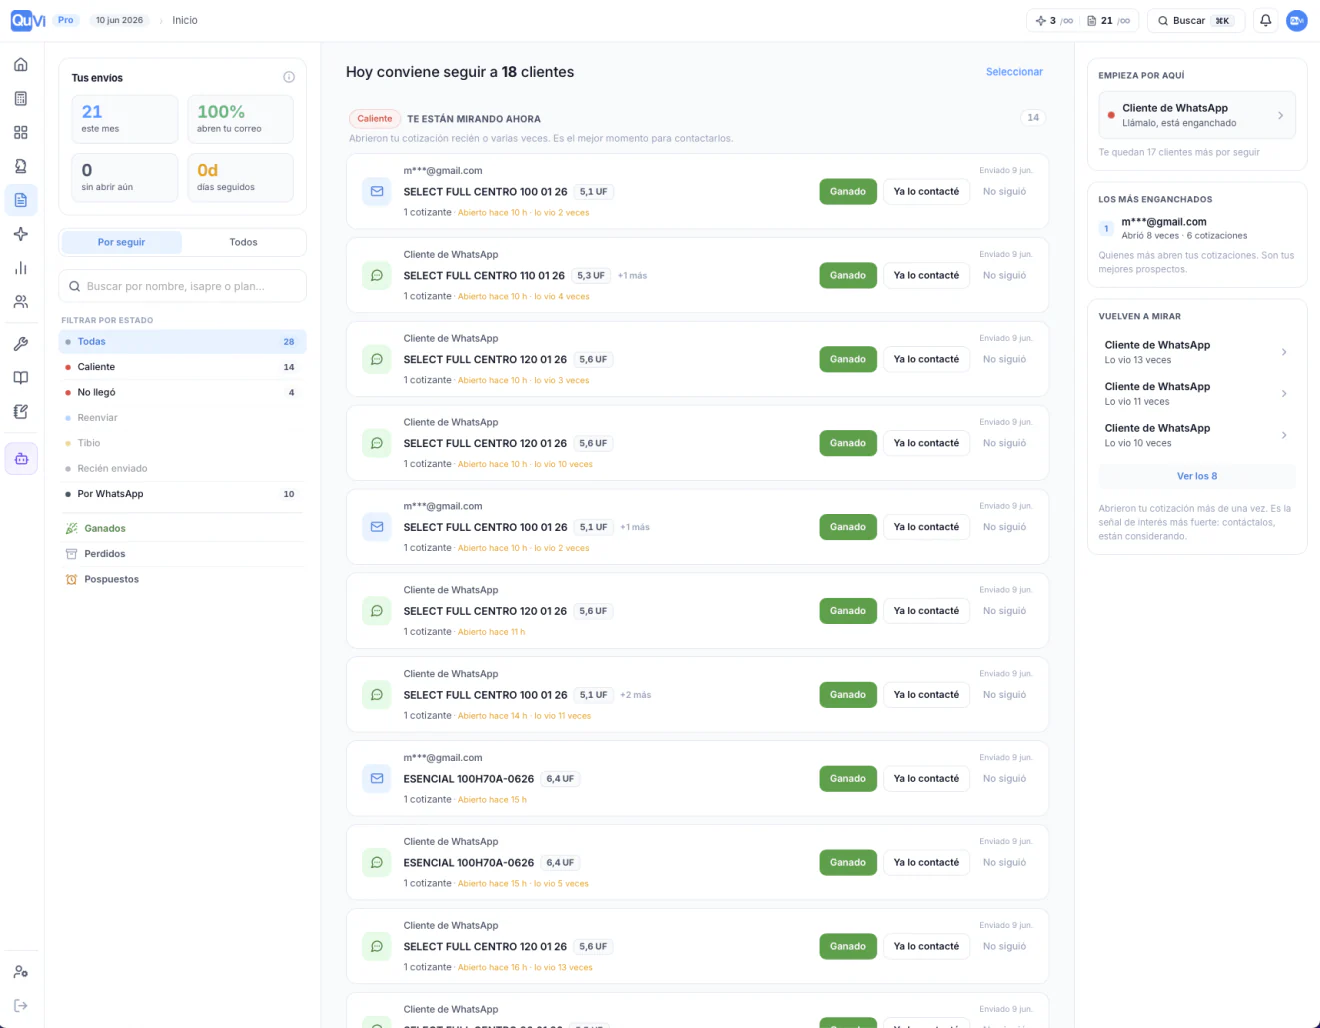1320x1028 pixels.
Task: Click the notifications bell icon
Action: tap(1265, 20)
